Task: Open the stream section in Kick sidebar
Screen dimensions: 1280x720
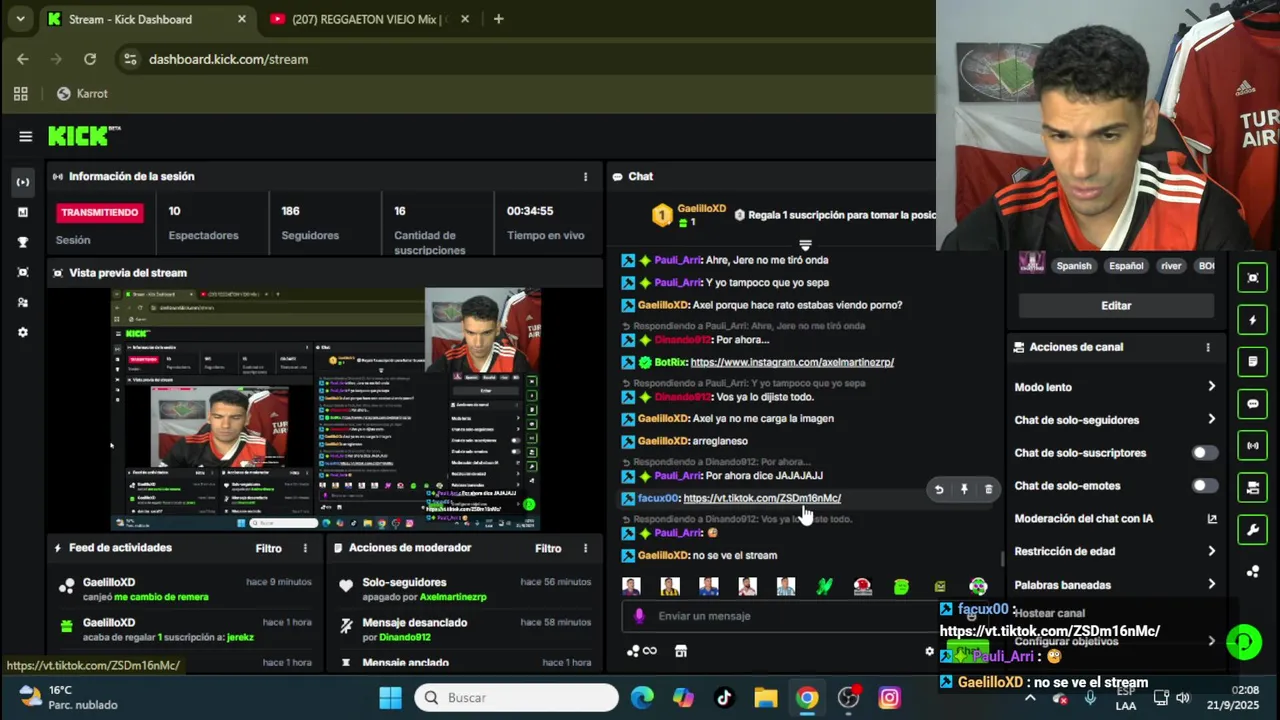Action: tap(23, 182)
